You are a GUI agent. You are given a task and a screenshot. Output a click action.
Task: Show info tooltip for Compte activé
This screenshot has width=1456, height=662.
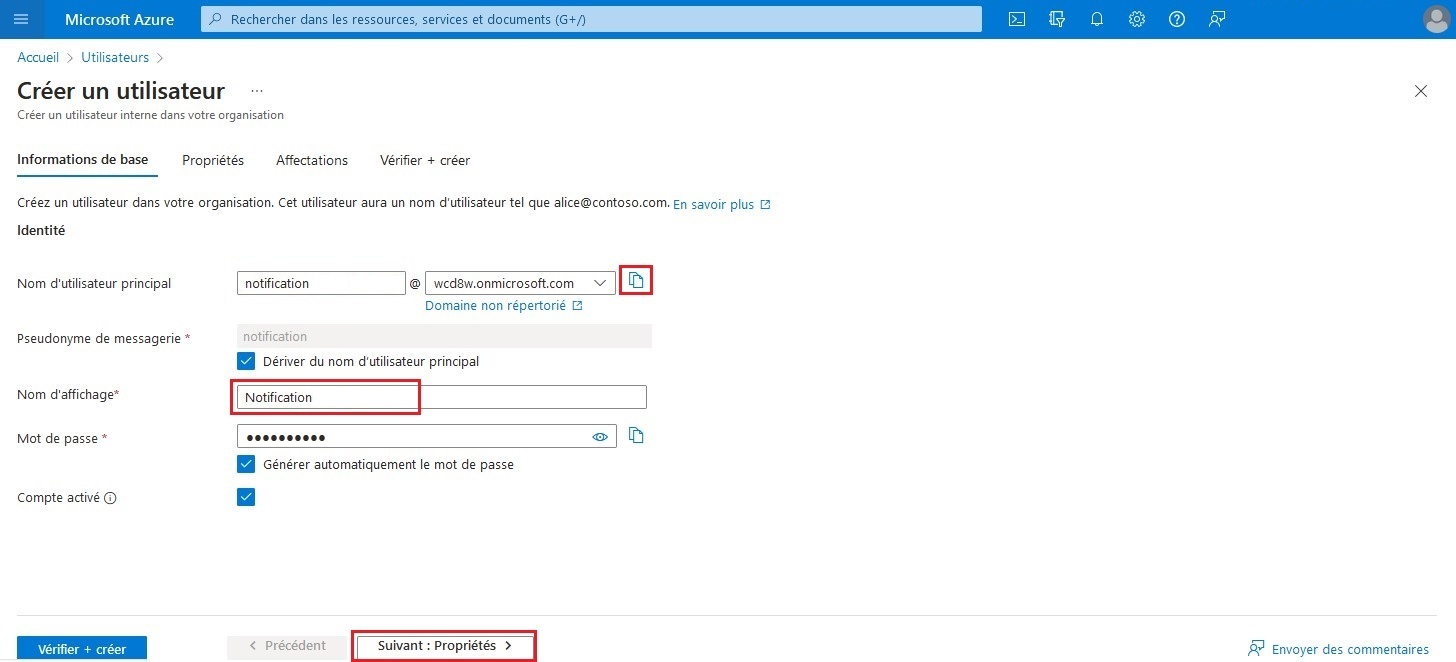pos(111,498)
